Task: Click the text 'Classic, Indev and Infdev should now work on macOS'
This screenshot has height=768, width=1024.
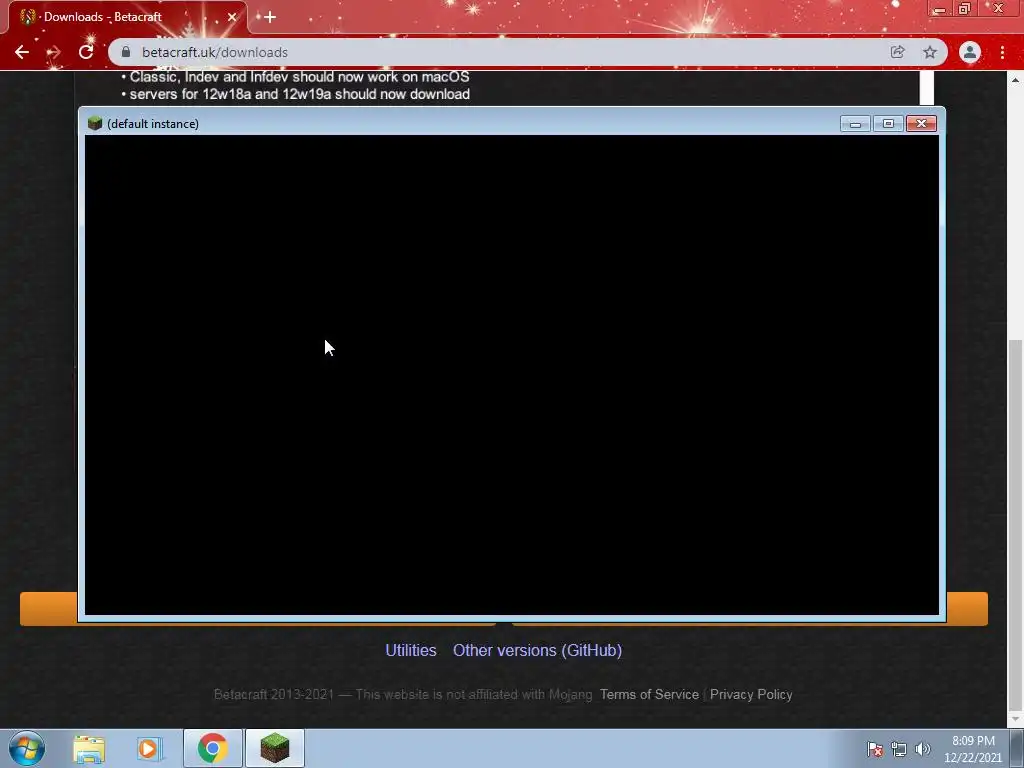Action: (299, 76)
